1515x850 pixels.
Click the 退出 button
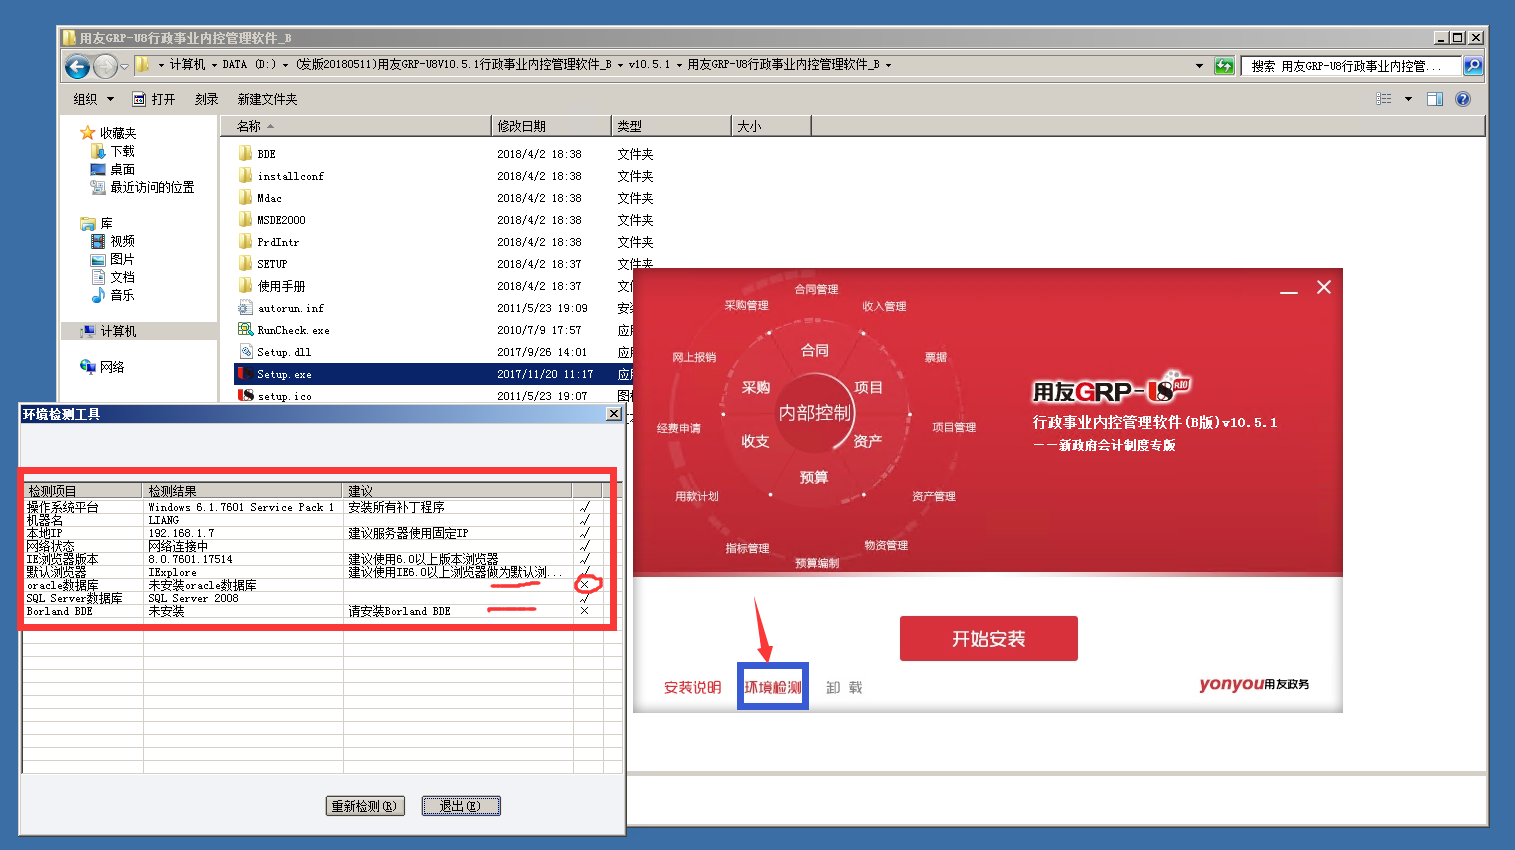[x=461, y=806]
